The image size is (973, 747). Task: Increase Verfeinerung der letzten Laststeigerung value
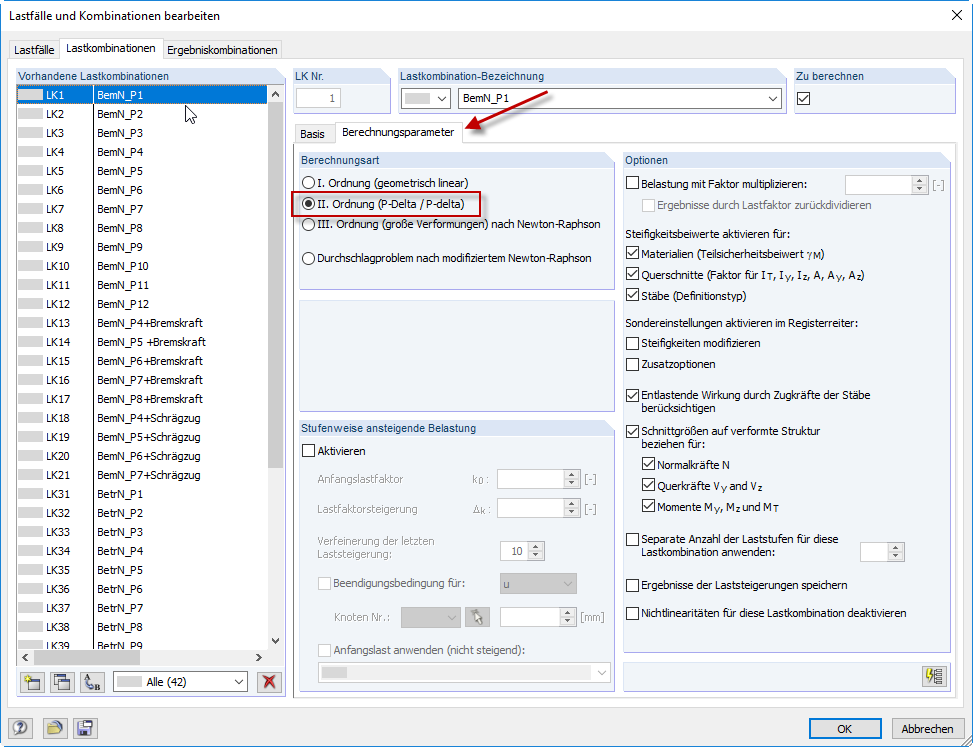pyautogui.click(x=537, y=547)
